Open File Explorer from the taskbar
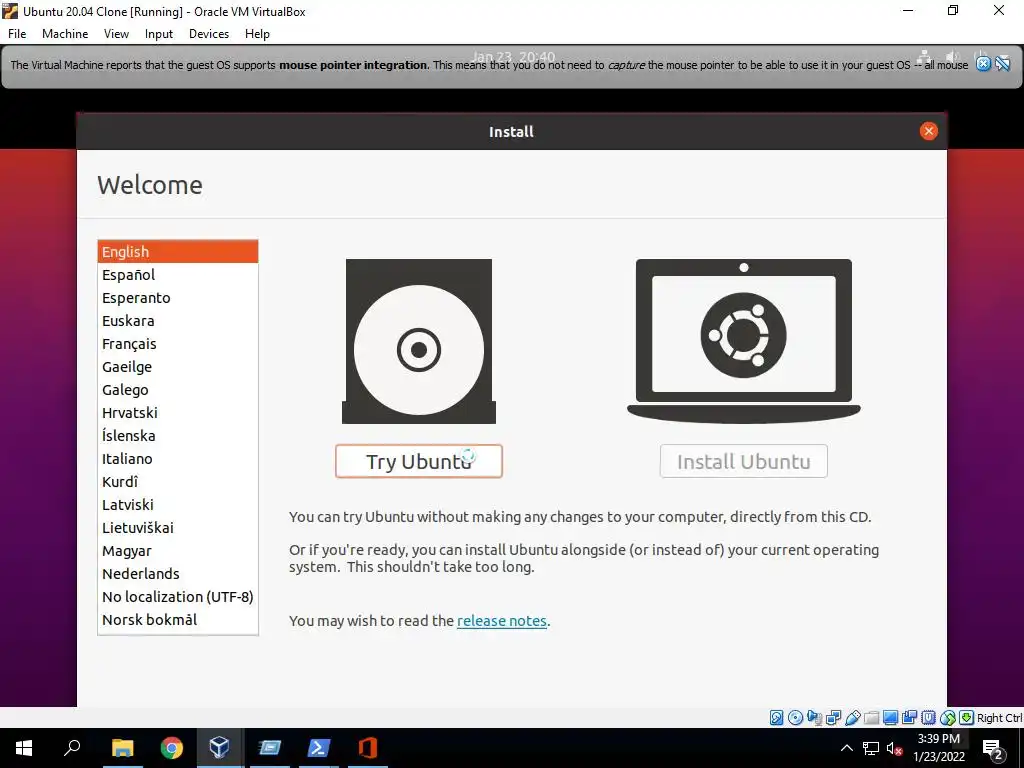 [122, 748]
